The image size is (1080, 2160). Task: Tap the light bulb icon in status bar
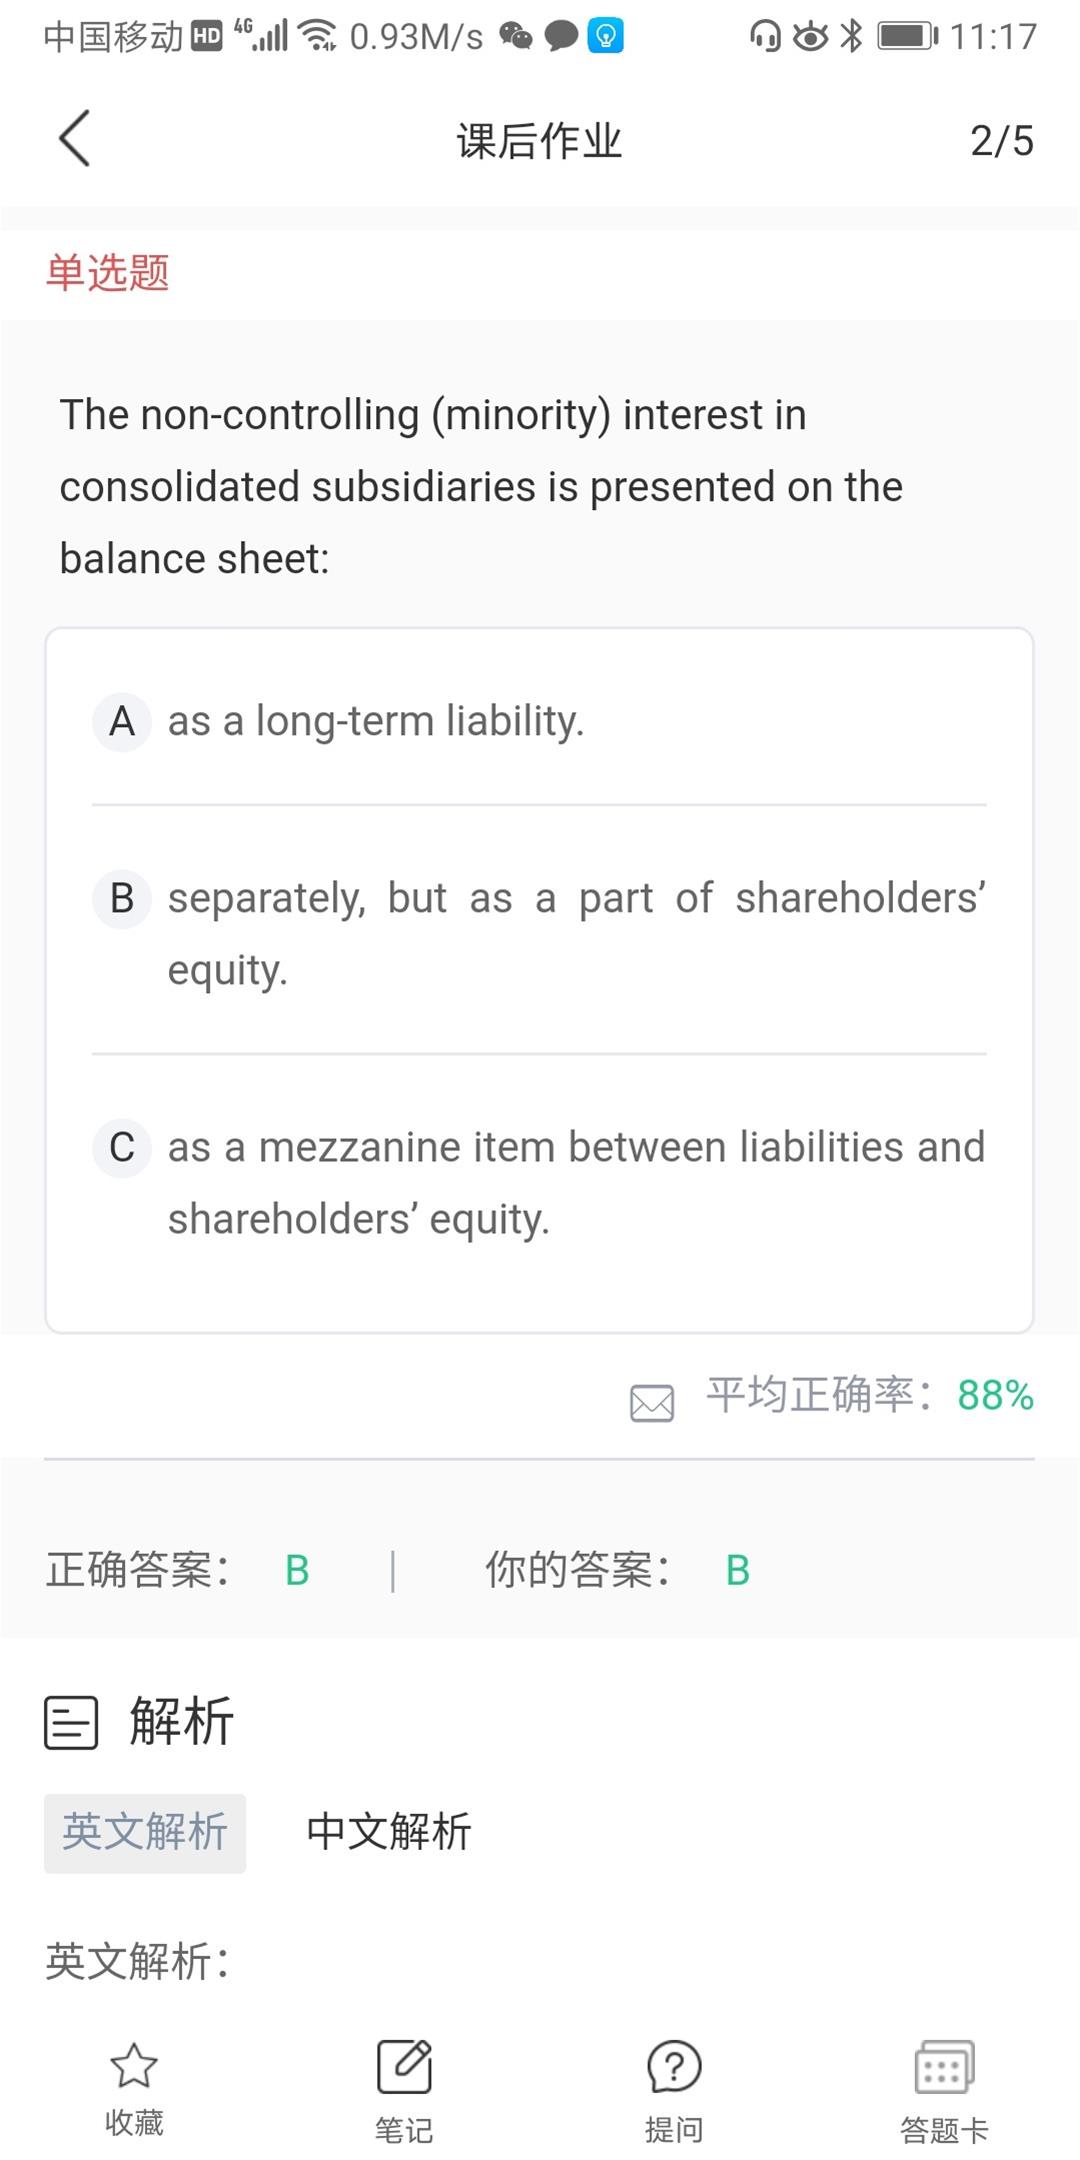coord(605,36)
